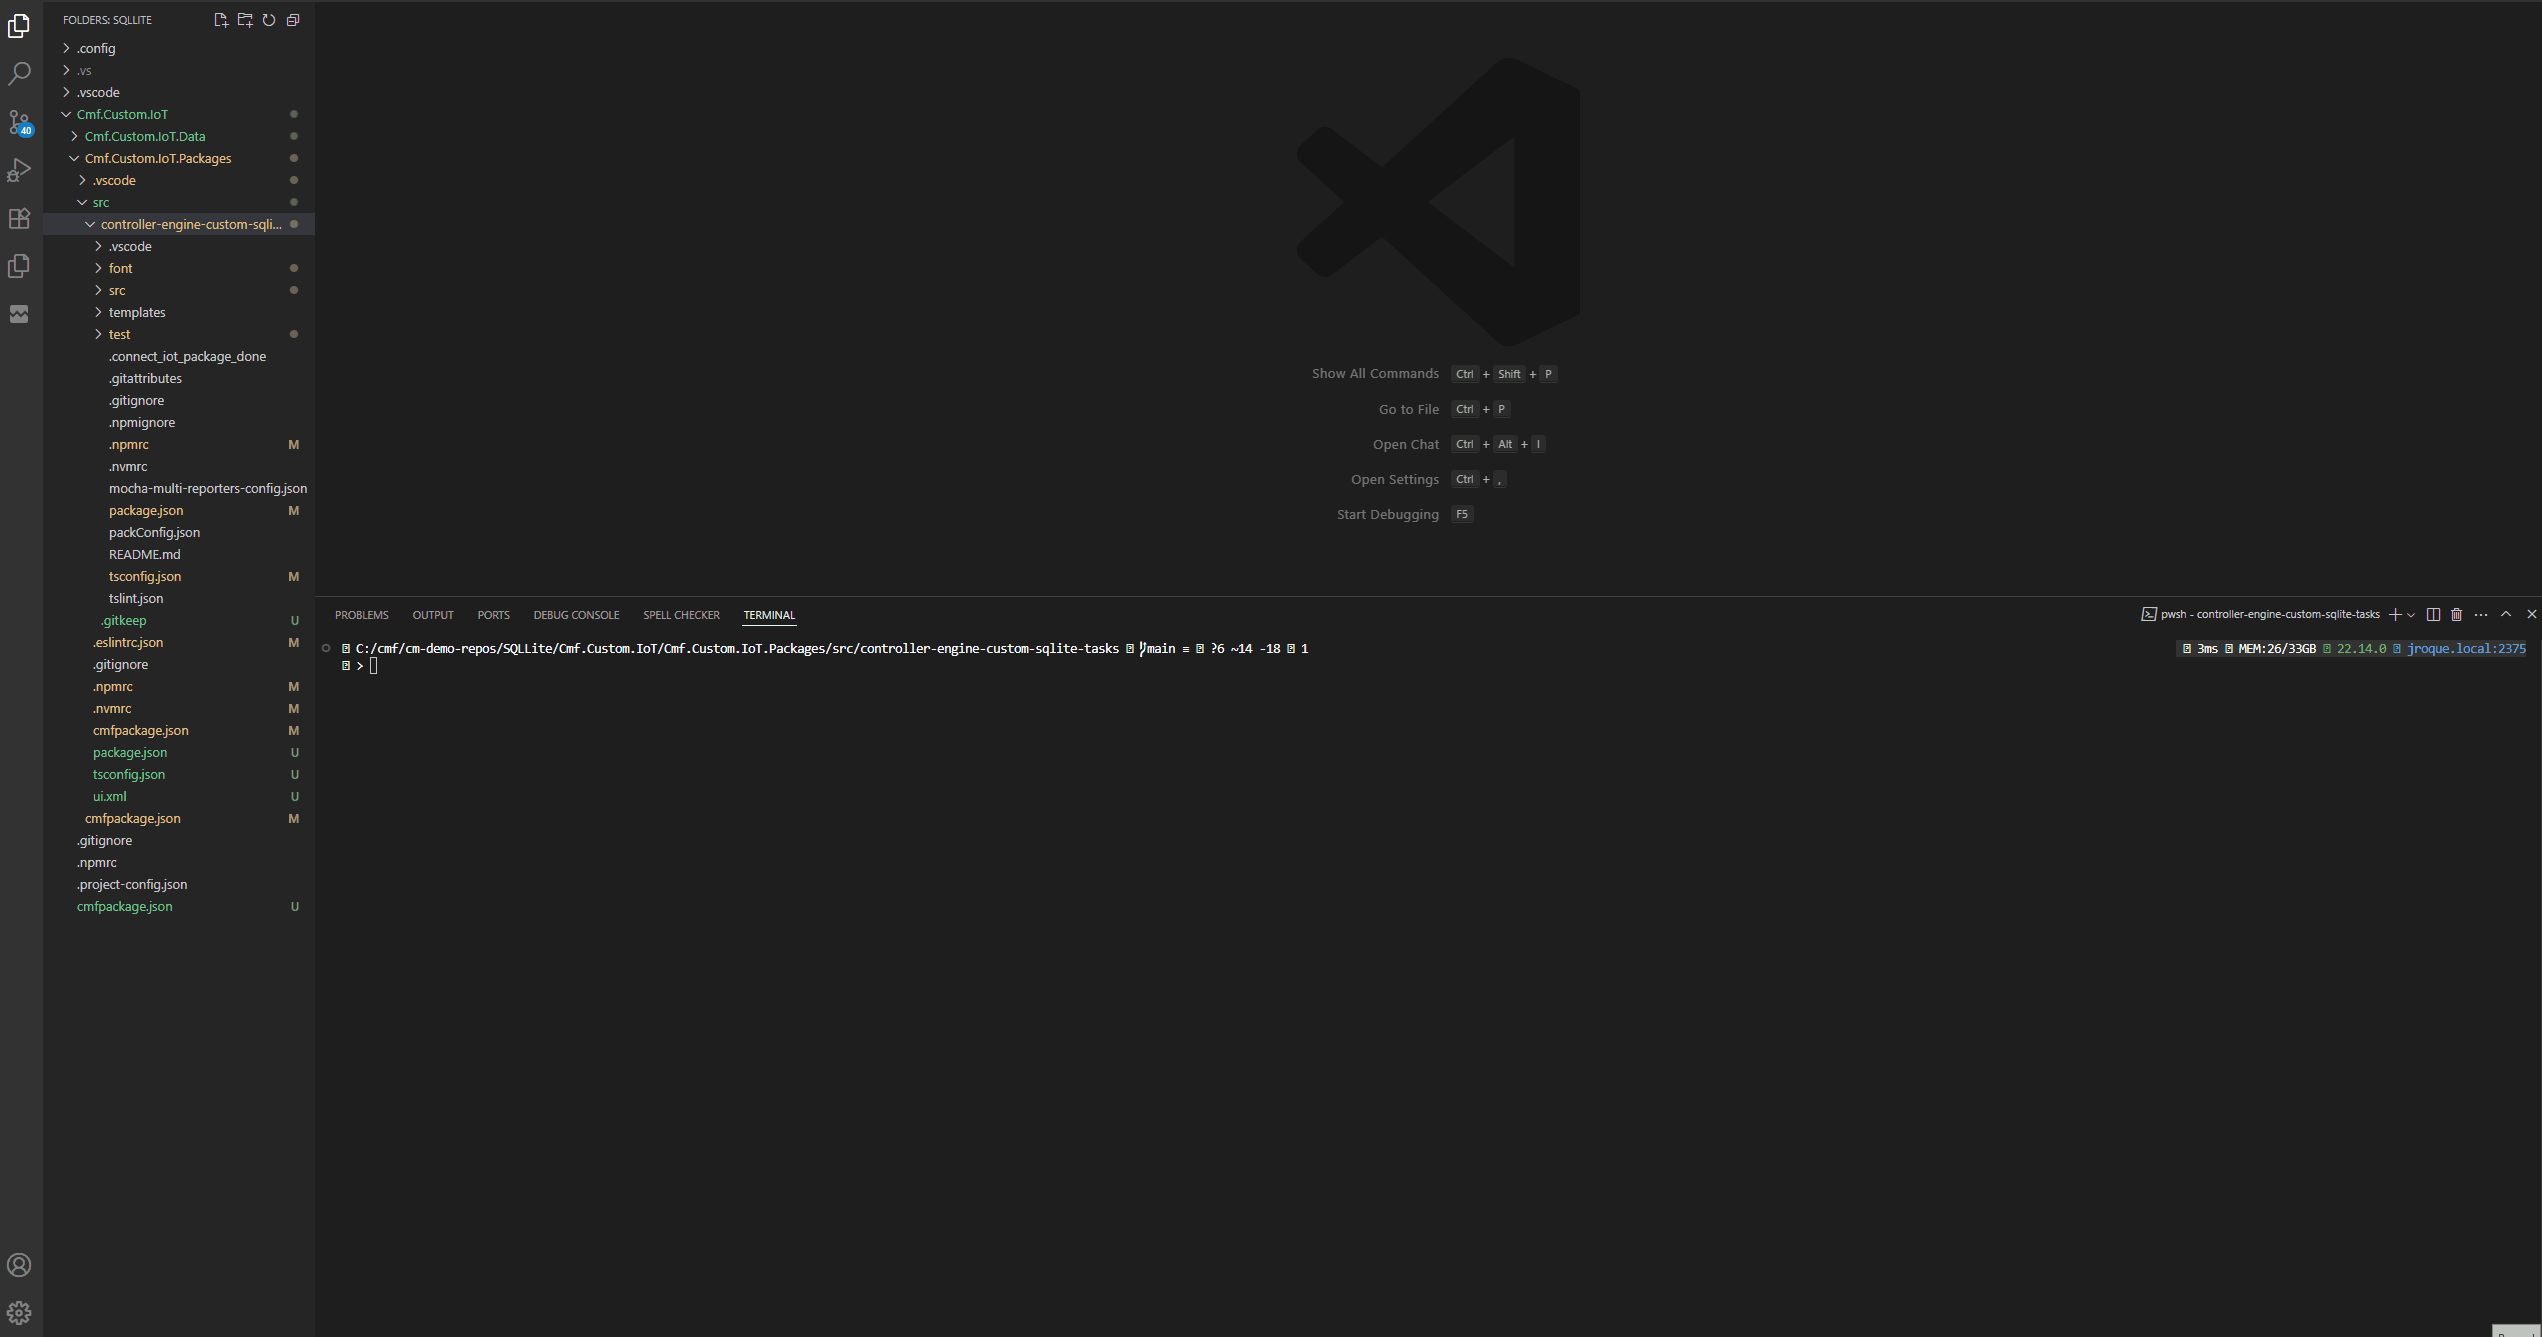The height and width of the screenshot is (1337, 2542).
Task: Open the Extensions view icon
Action: [x=19, y=218]
